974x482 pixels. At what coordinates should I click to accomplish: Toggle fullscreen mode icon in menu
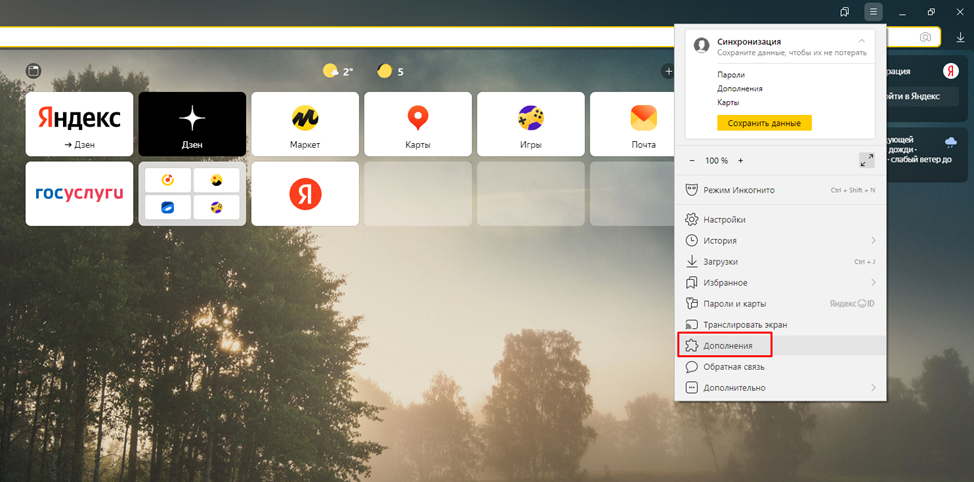point(866,160)
